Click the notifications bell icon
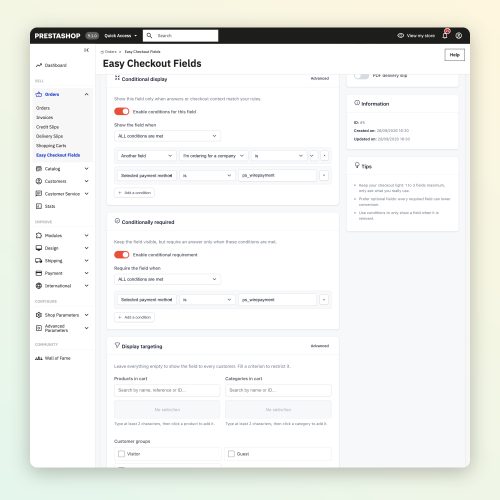The width and height of the screenshot is (500, 500). (x=445, y=35)
